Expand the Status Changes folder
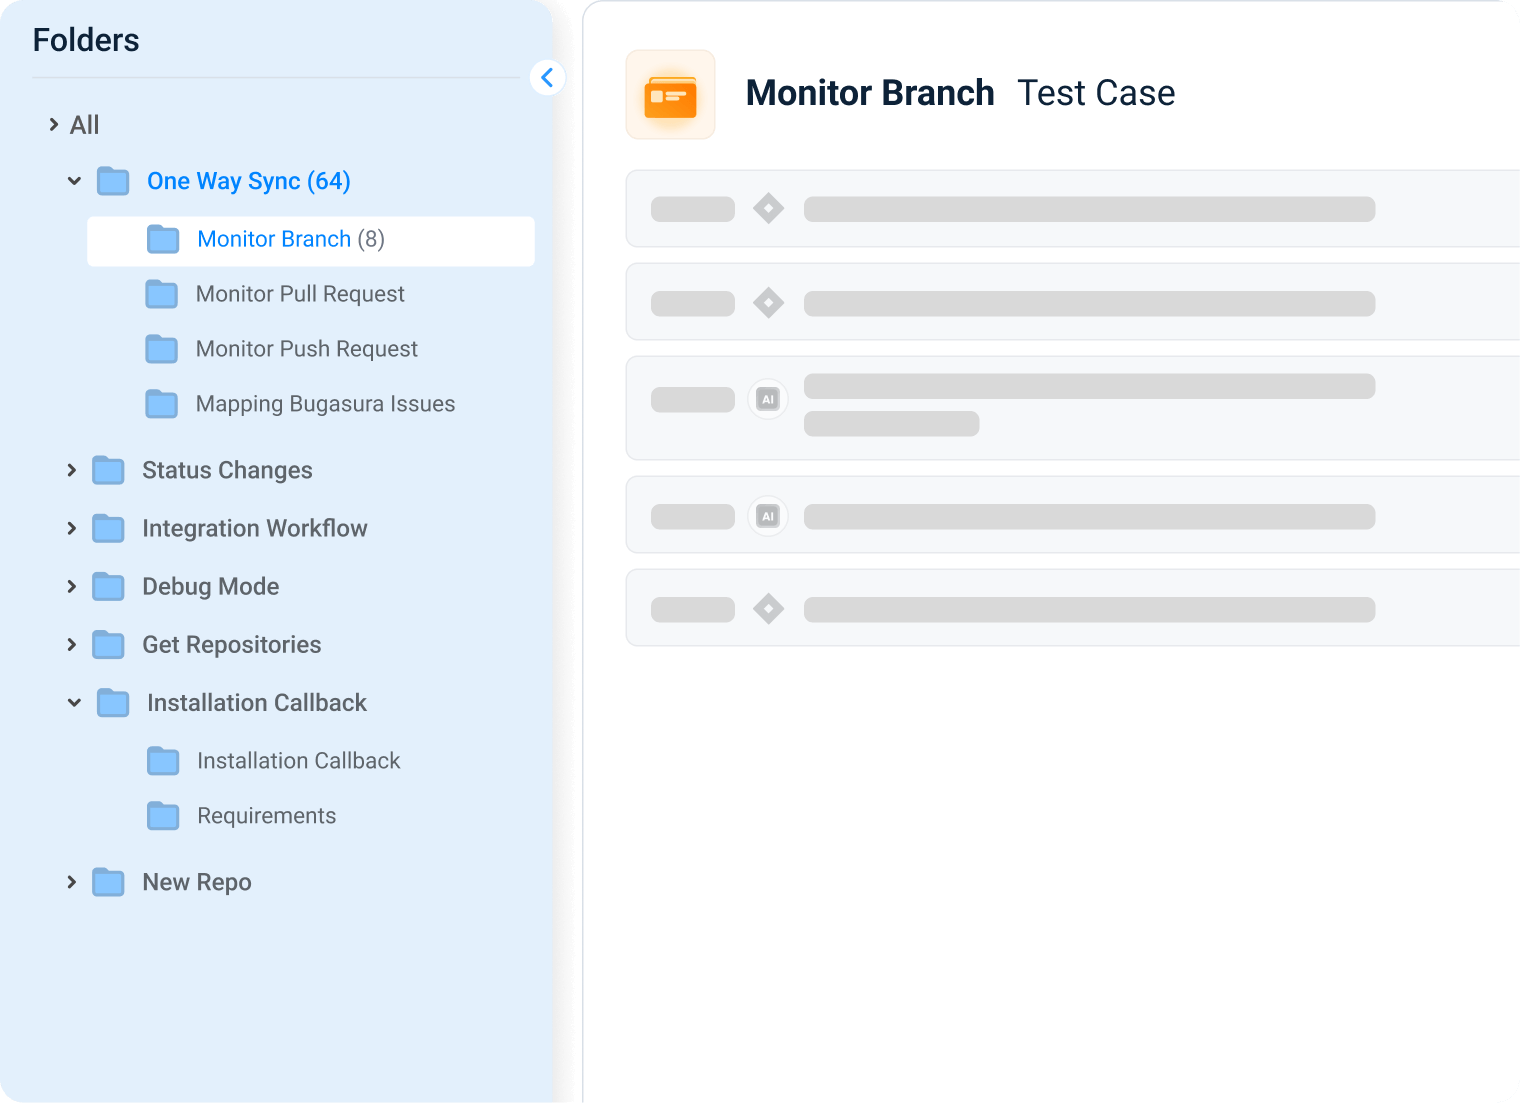 pos(71,470)
